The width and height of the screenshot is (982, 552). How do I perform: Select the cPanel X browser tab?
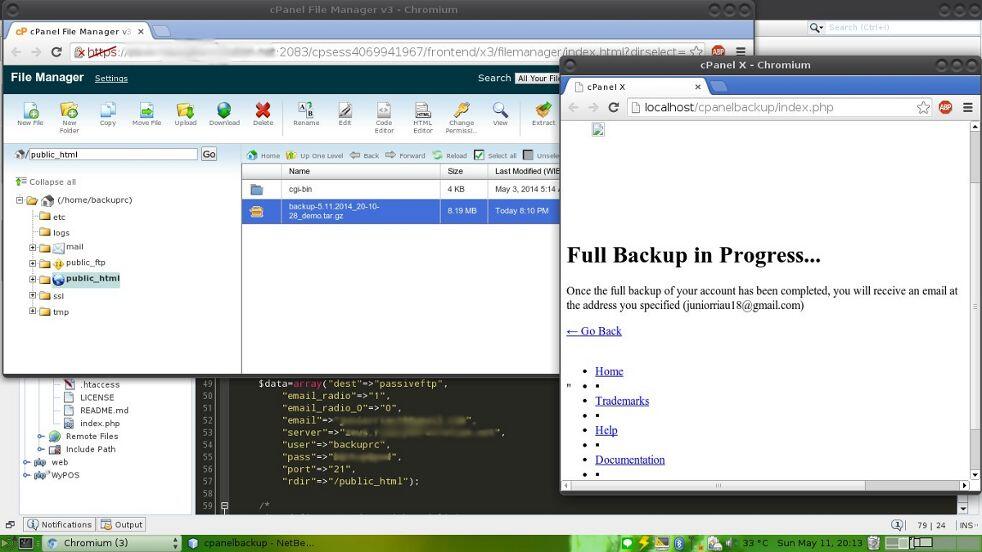(x=636, y=86)
